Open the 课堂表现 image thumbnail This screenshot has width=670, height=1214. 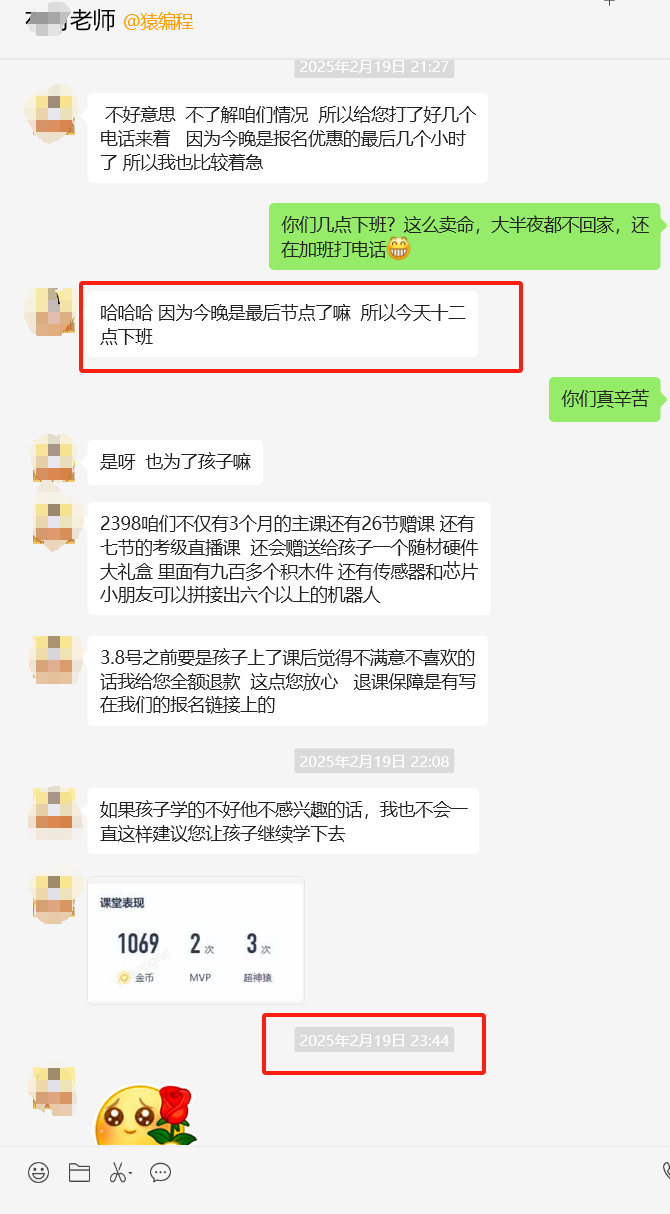pos(196,940)
